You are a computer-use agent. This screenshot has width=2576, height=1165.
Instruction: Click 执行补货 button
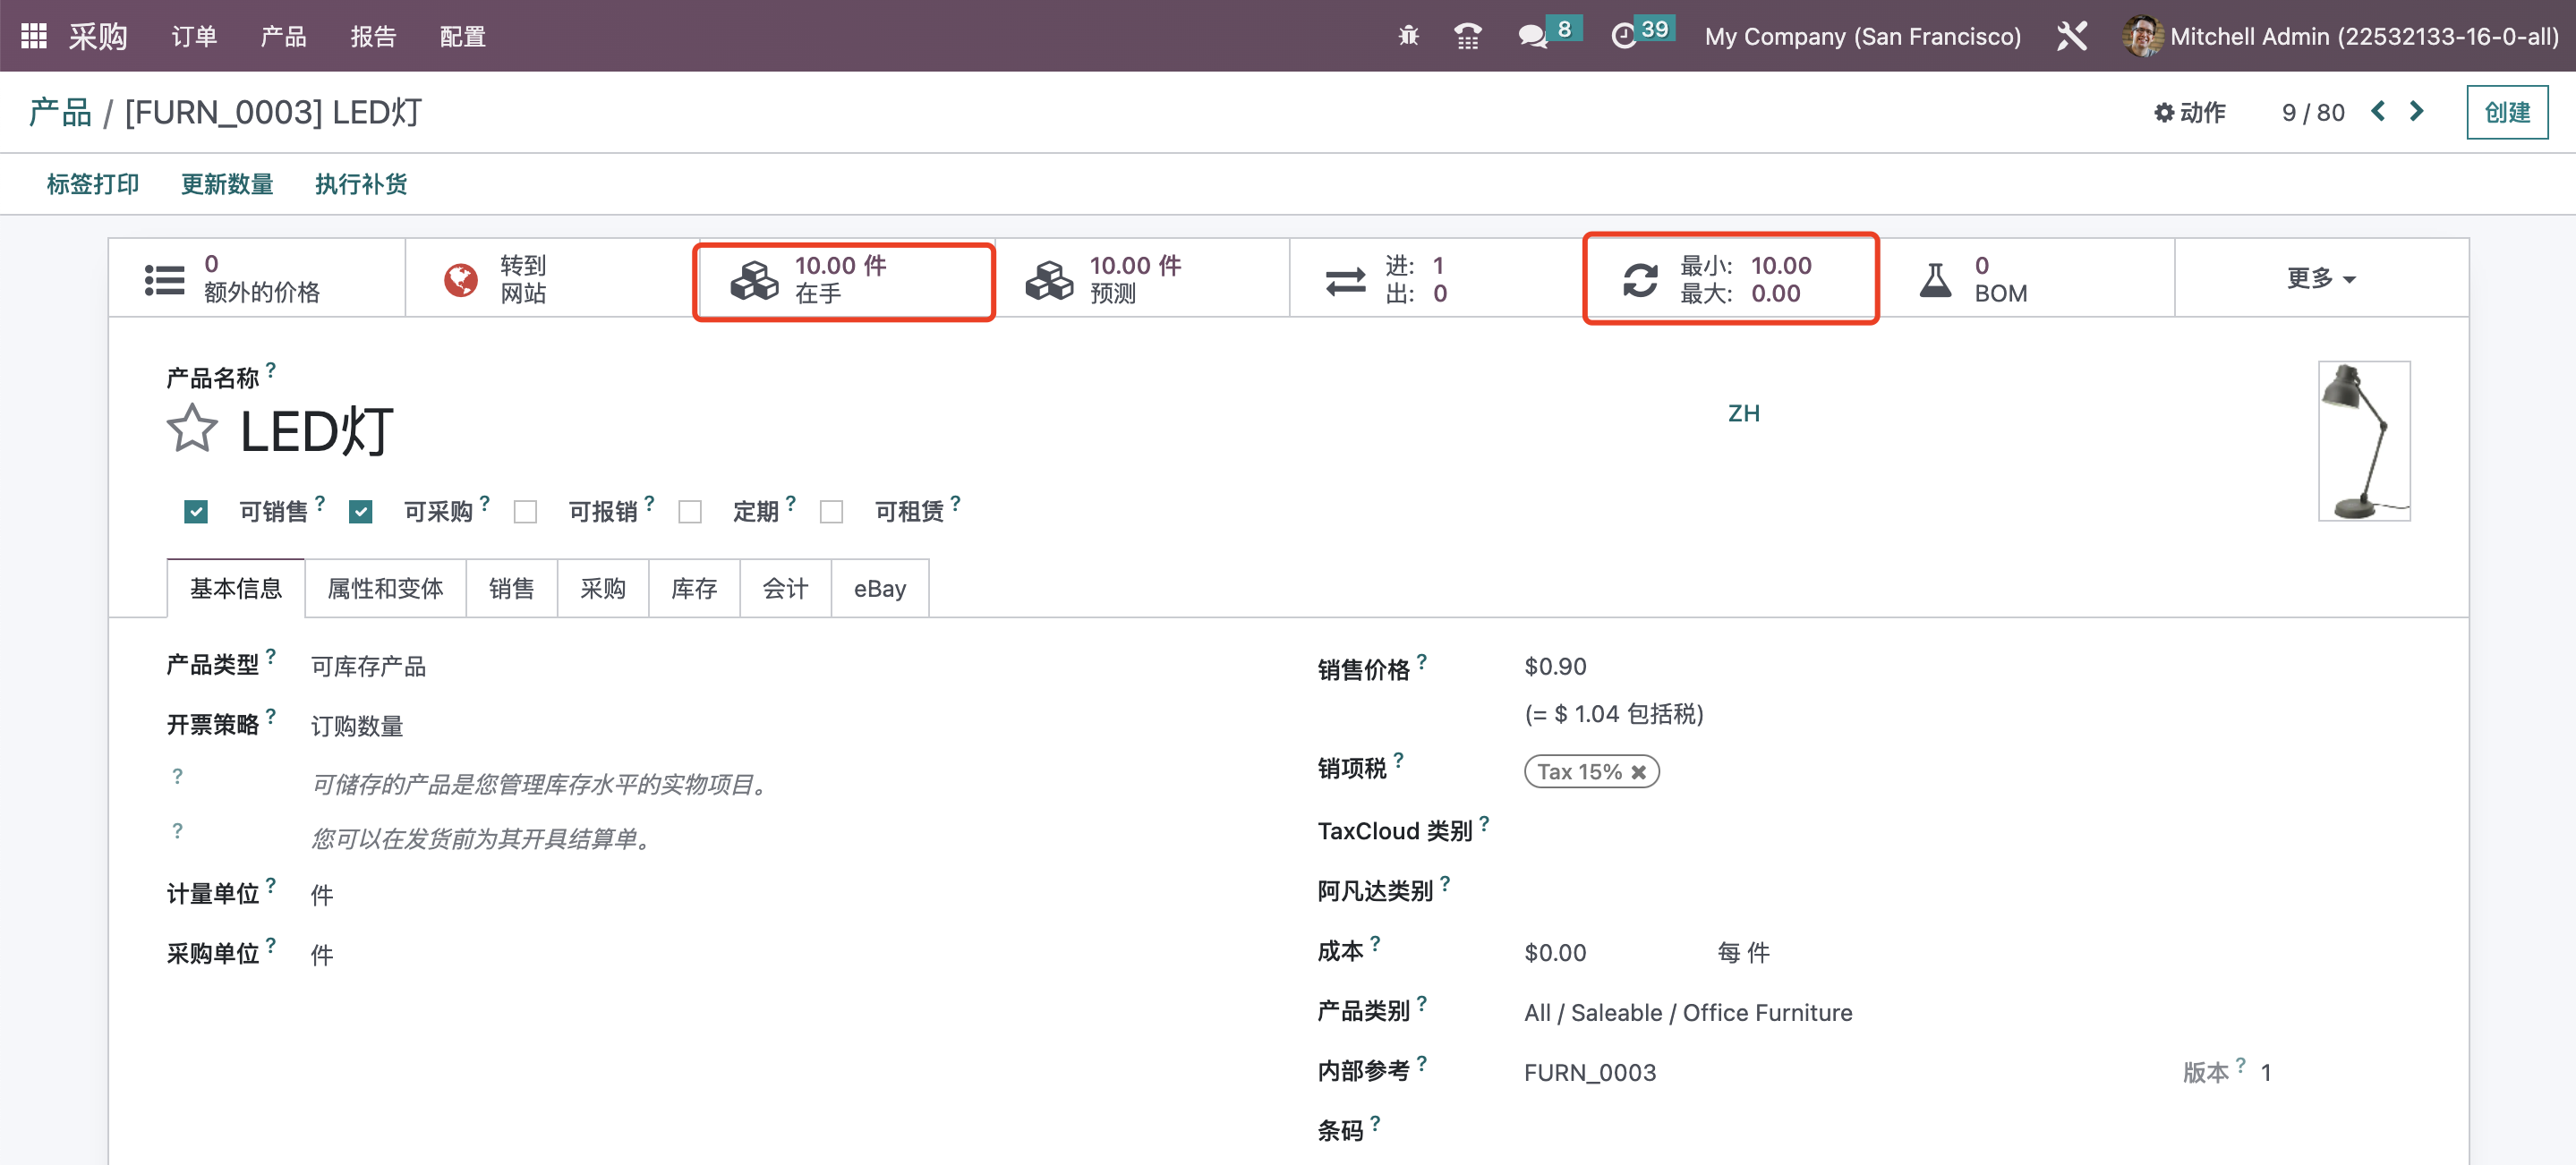(x=361, y=184)
